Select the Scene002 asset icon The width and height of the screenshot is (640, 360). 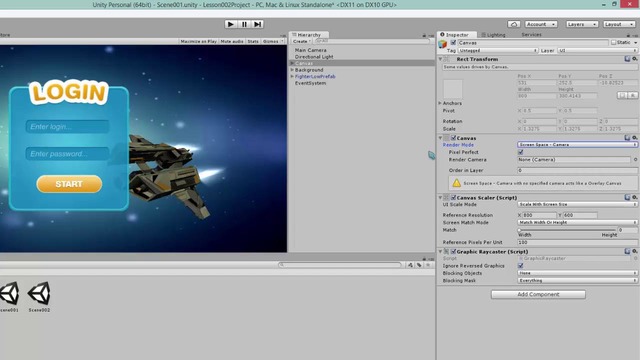(39, 293)
